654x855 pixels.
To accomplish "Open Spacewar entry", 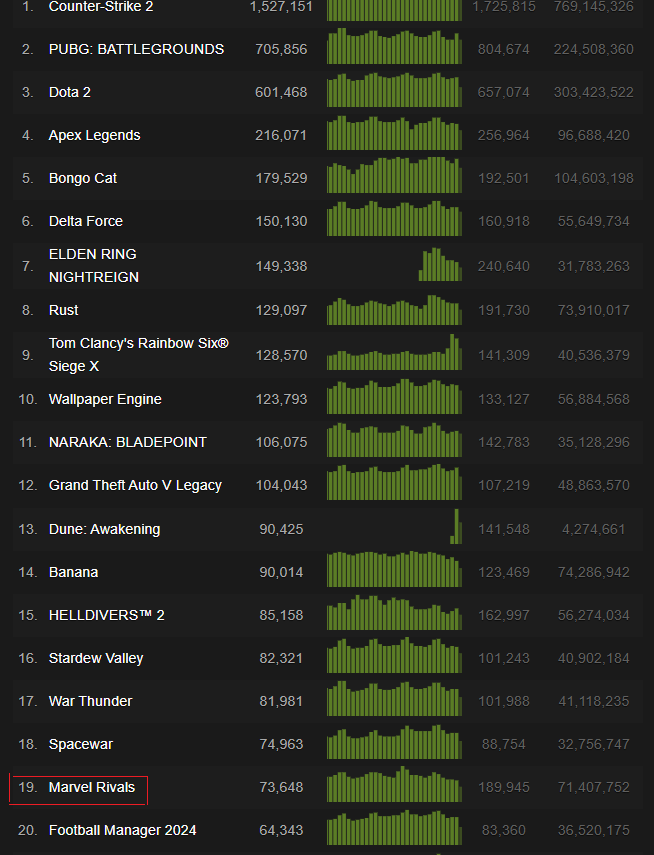I will [81, 744].
